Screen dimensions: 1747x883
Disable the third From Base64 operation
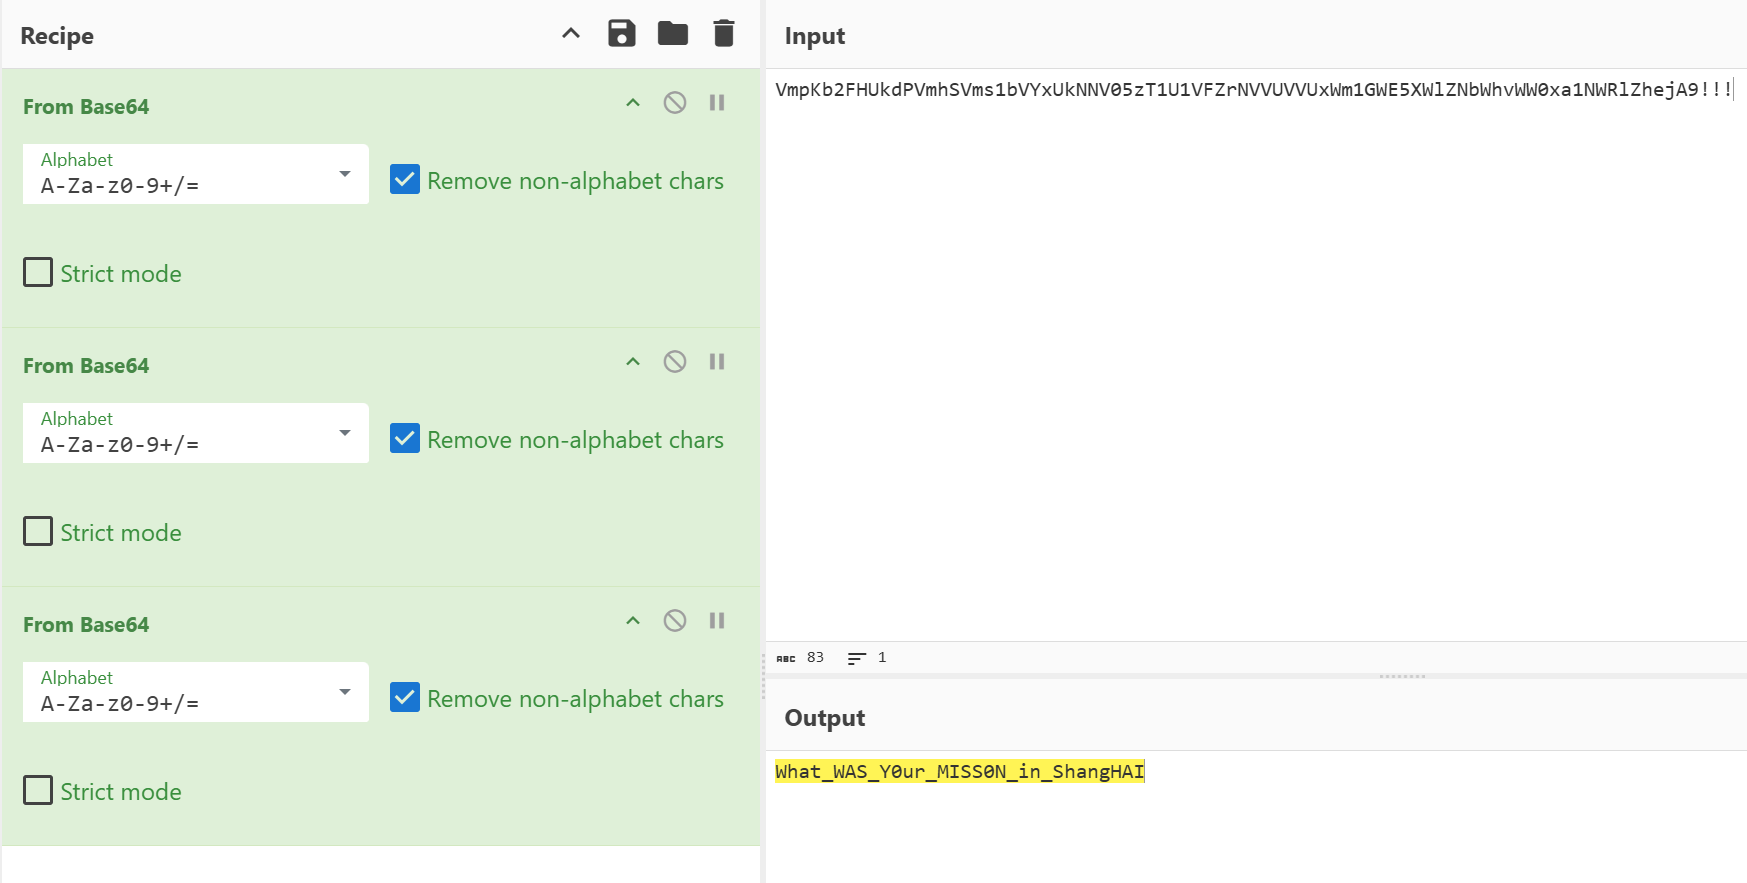(x=675, y=621)
